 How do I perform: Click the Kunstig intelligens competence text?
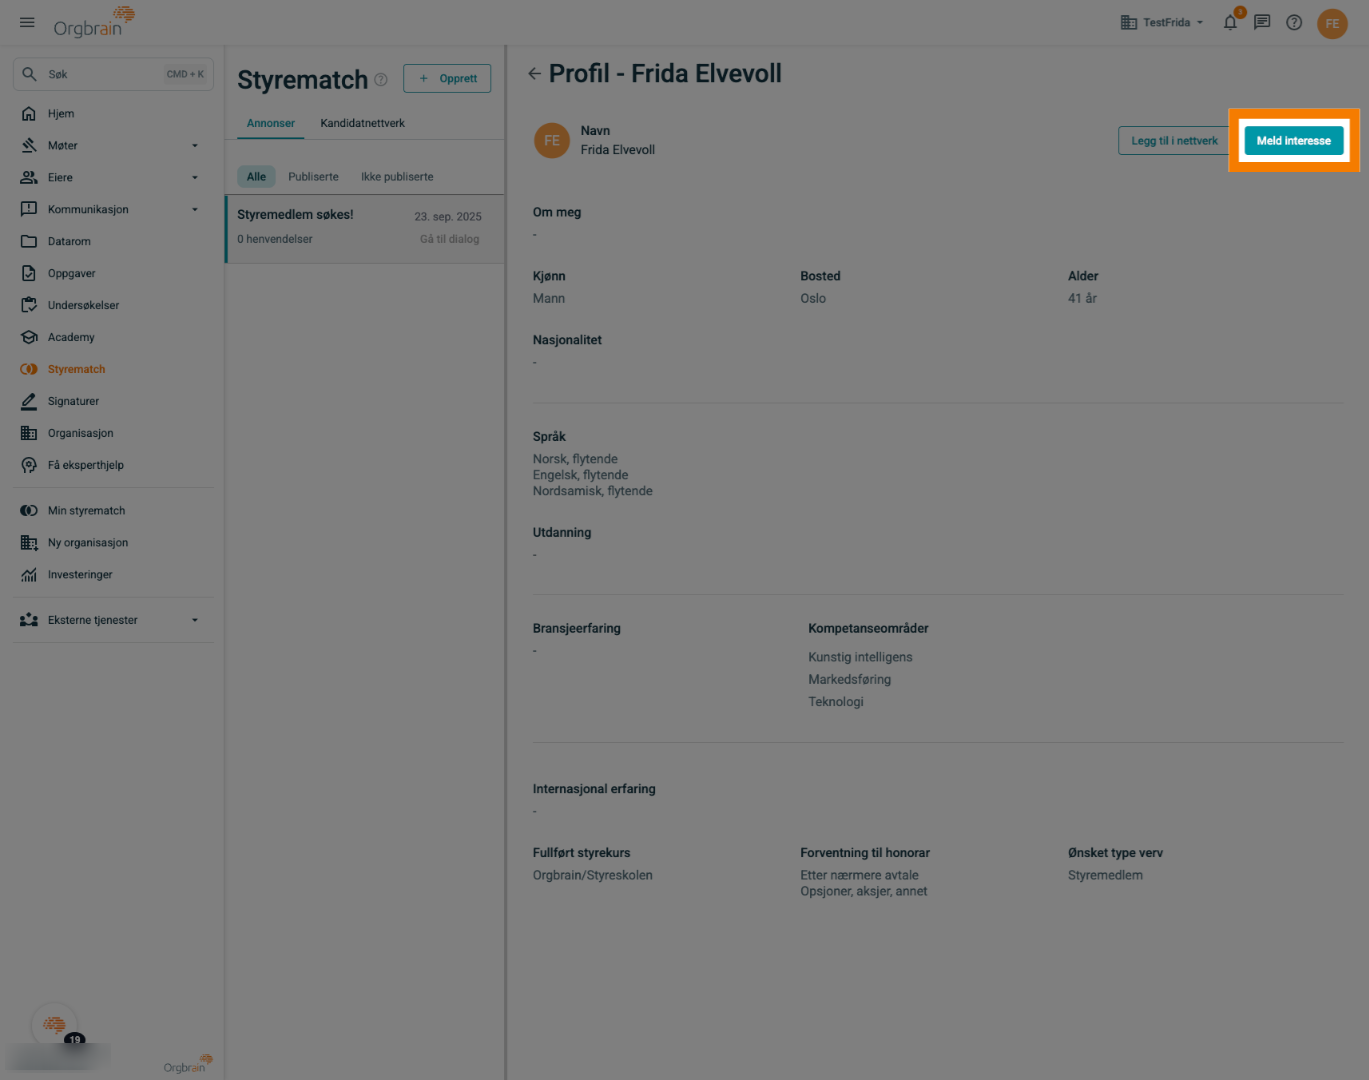(860, 658)
